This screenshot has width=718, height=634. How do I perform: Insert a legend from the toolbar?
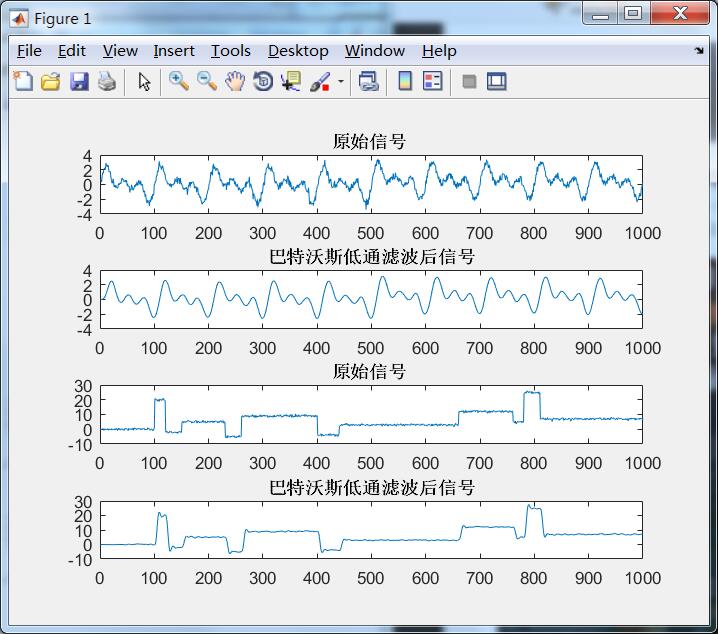coord(433,81)
